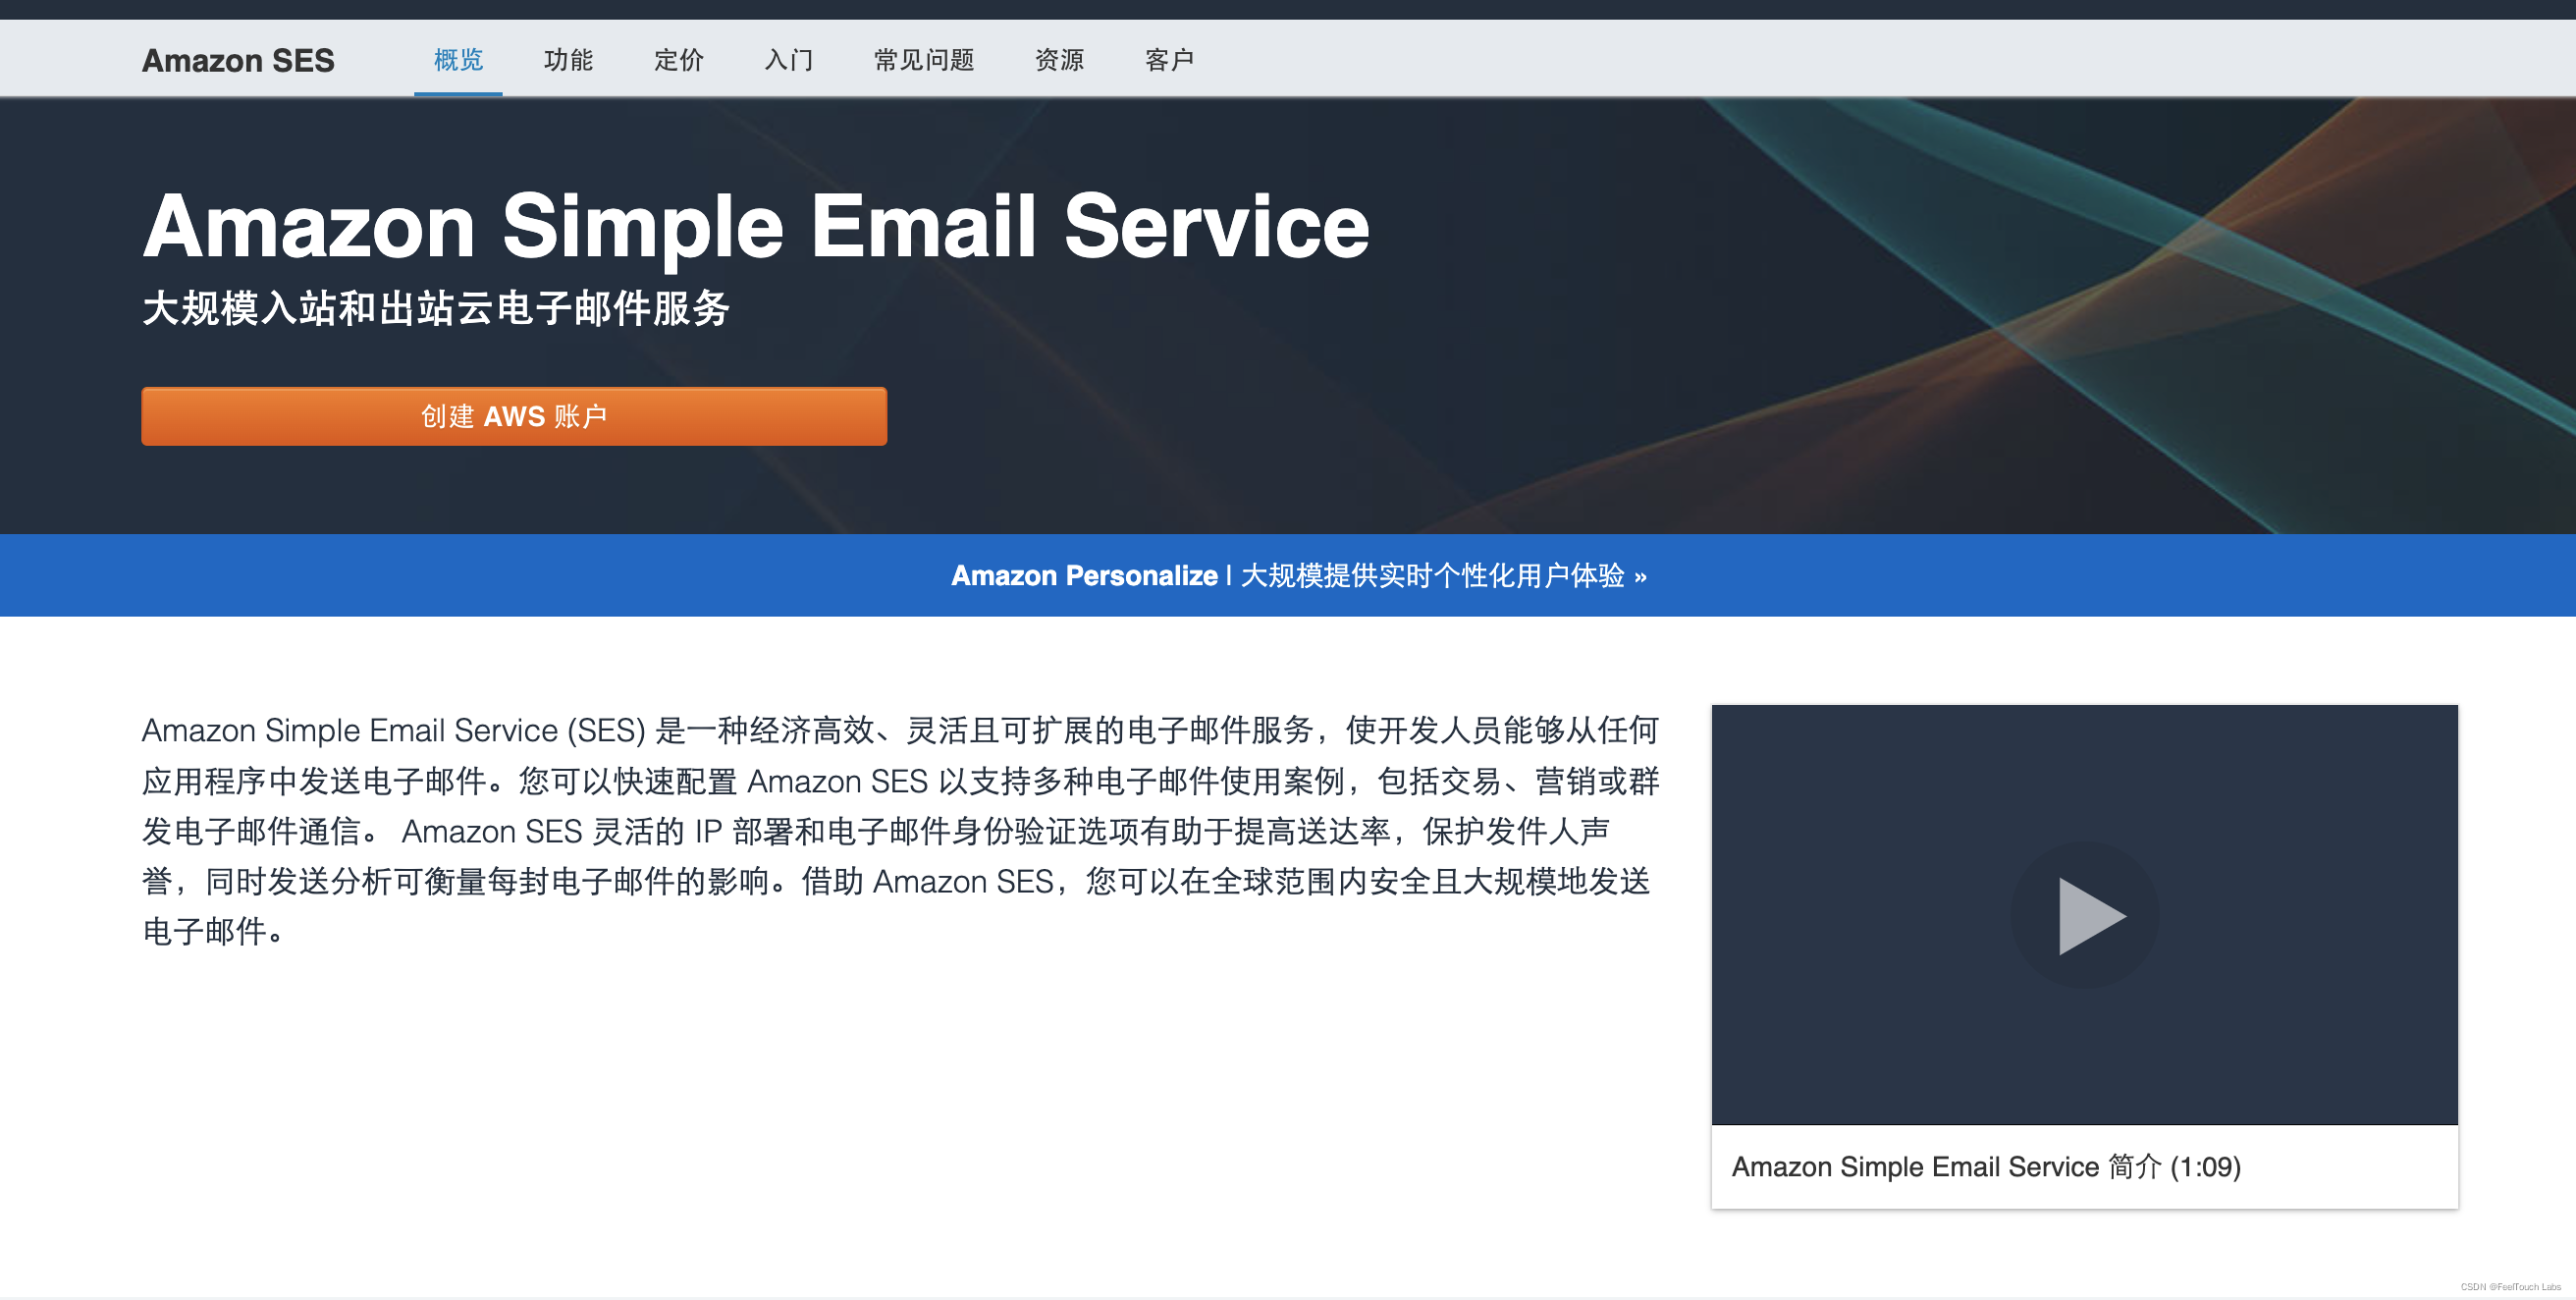Switch to the 功能 tab
Image resolution: width=2576 pixels, height=1300 pixels.
pyautogui.click(x=568, y=60)
